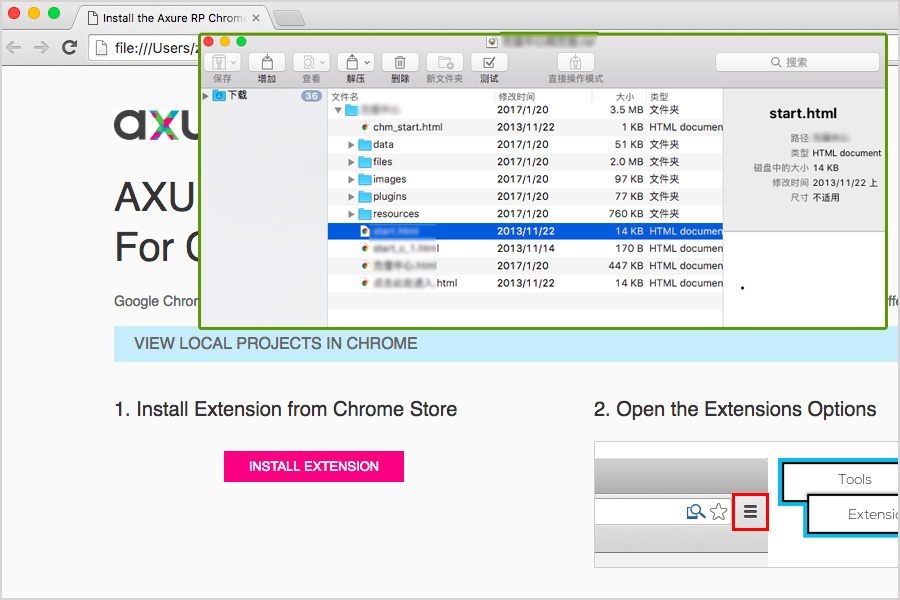Click the Save (保存) archive toolbar icon
Viewport: 900px width, 600px height.
[219, 62]
